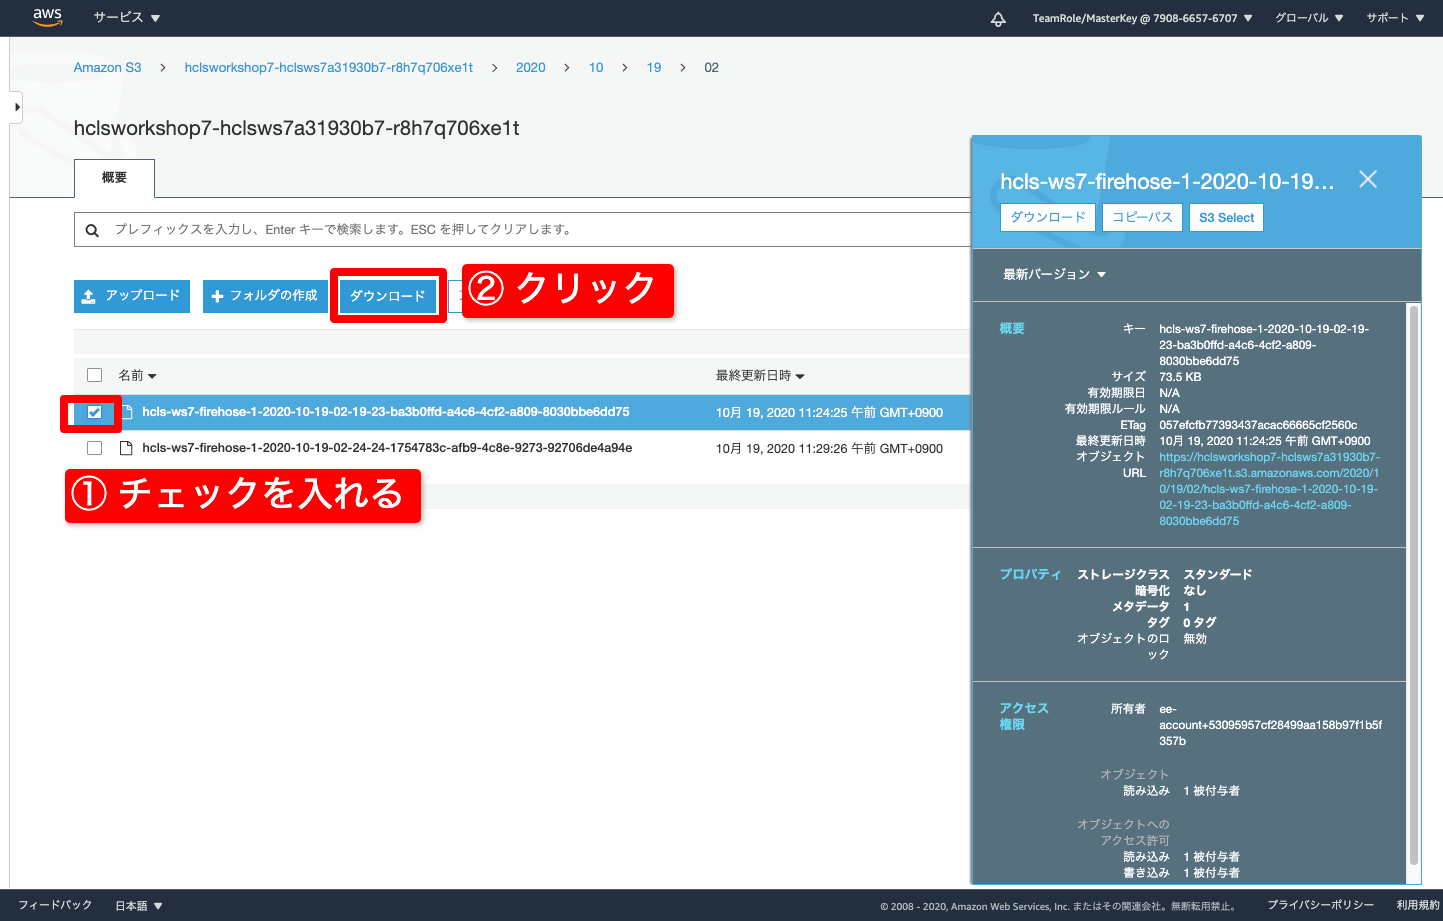Viewport: 1443px width, 921px height.
Task: Click ダウンロード in the details panel
Action: 1048,218
